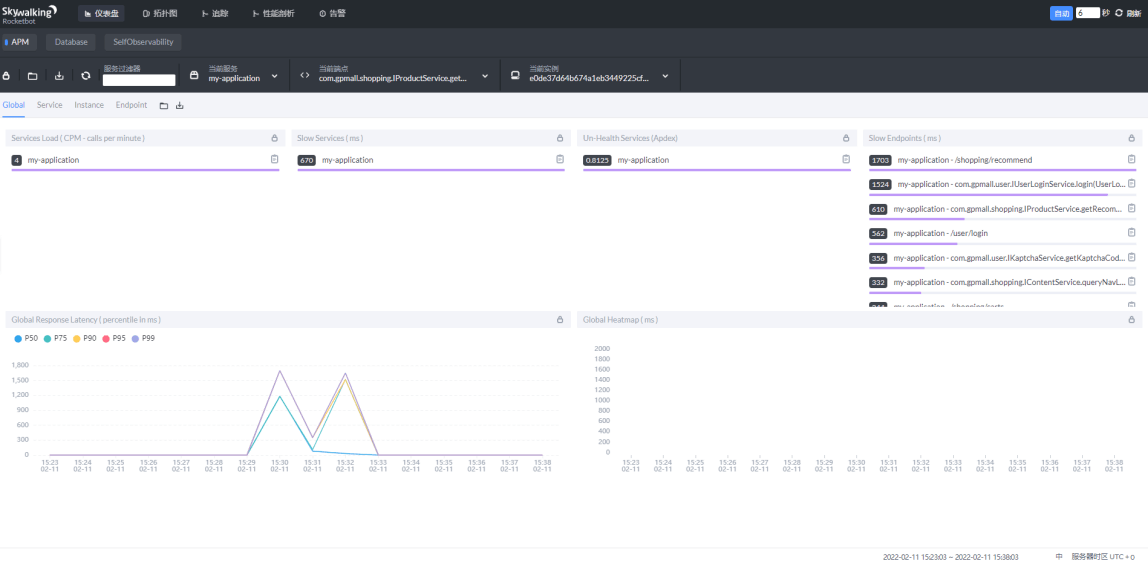Select the Global tab
The image size is (1148, 564).
[x=14, y=105]
